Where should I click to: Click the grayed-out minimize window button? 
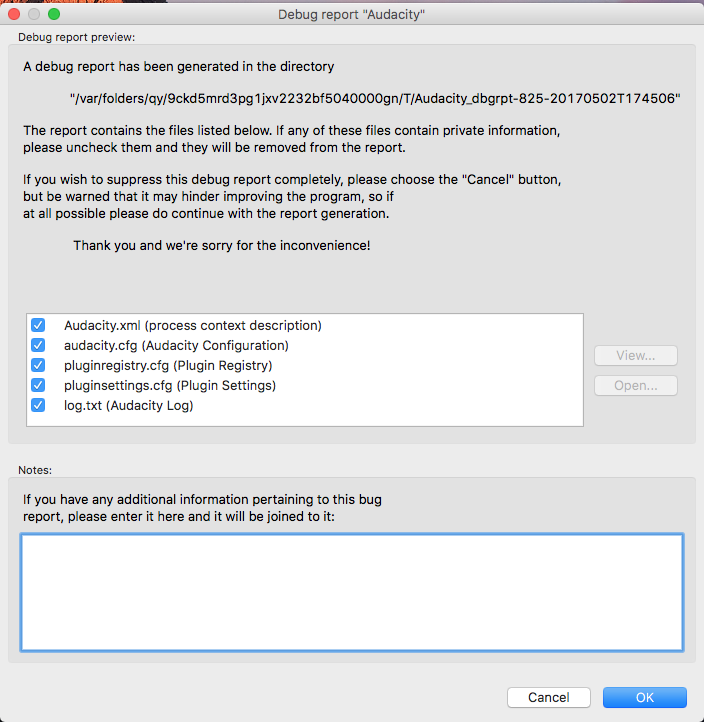point(34,14)
